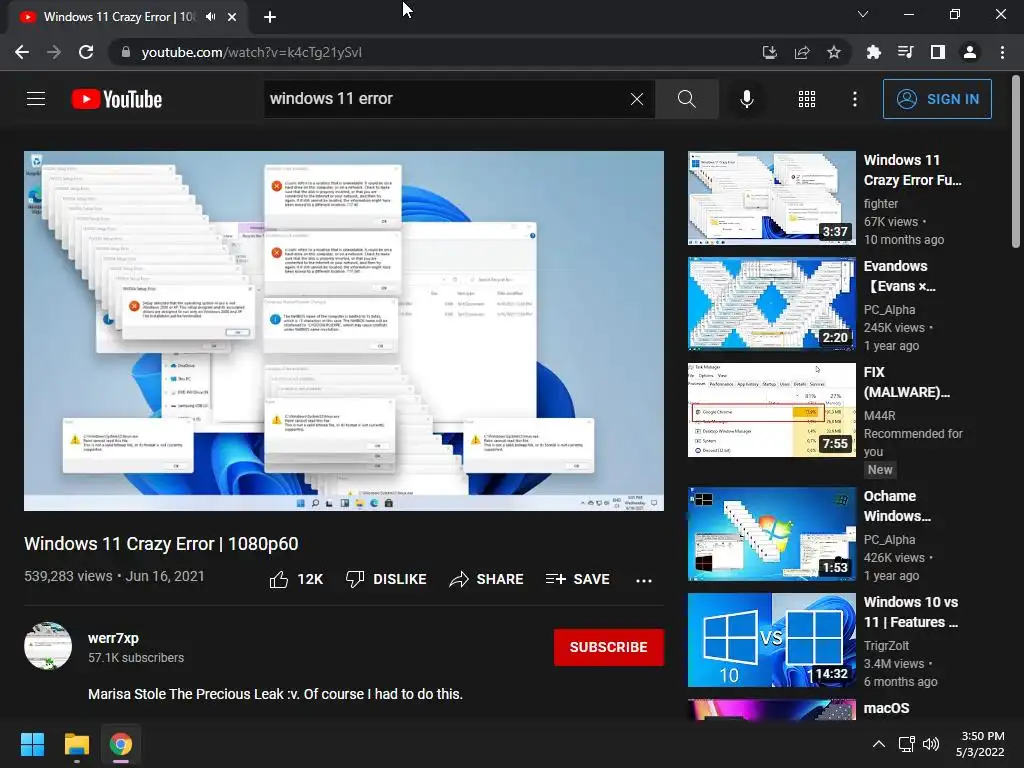Image resolution: width=1024 pixels, height=768 pixels.
Task: Clear the YouTube search query
Action: coord(637,99)
